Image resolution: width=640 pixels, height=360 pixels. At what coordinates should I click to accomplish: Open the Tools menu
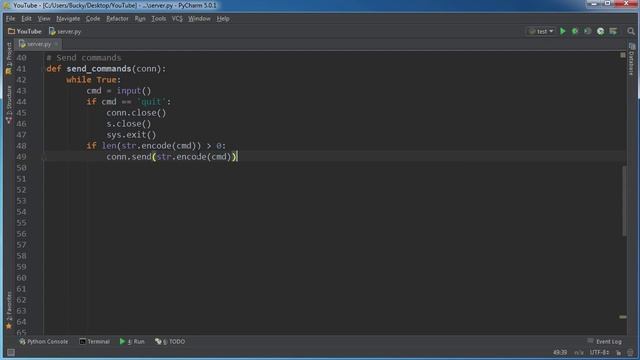(159, 18)
